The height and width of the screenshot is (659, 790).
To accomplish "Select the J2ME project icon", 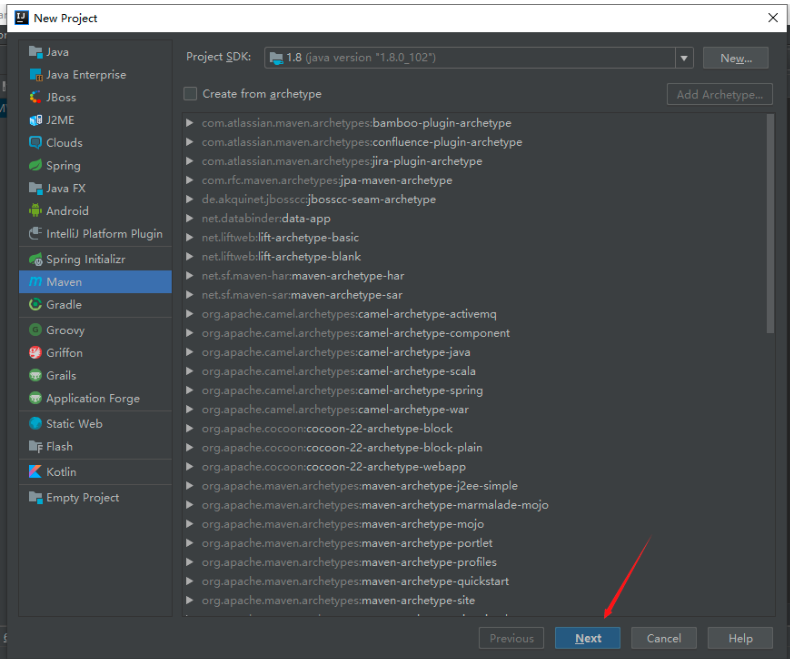I will 35,120.
